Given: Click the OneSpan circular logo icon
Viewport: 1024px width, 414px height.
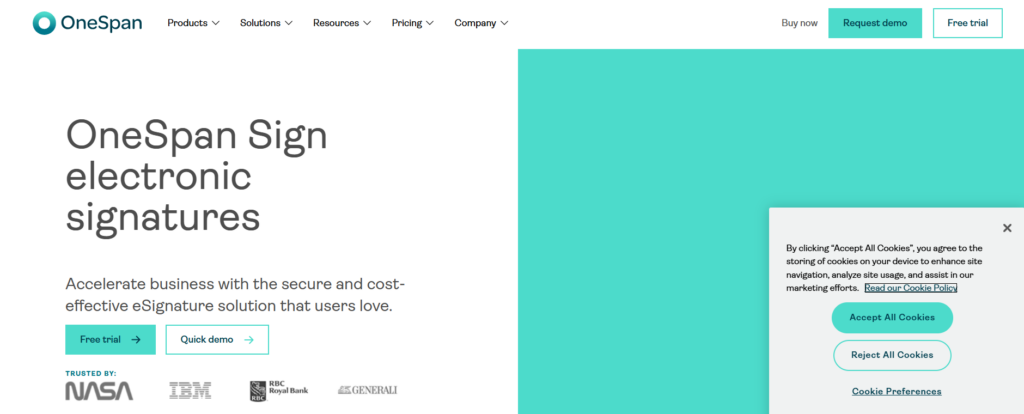Looking at the screenshot, I should tap(43, 23).
